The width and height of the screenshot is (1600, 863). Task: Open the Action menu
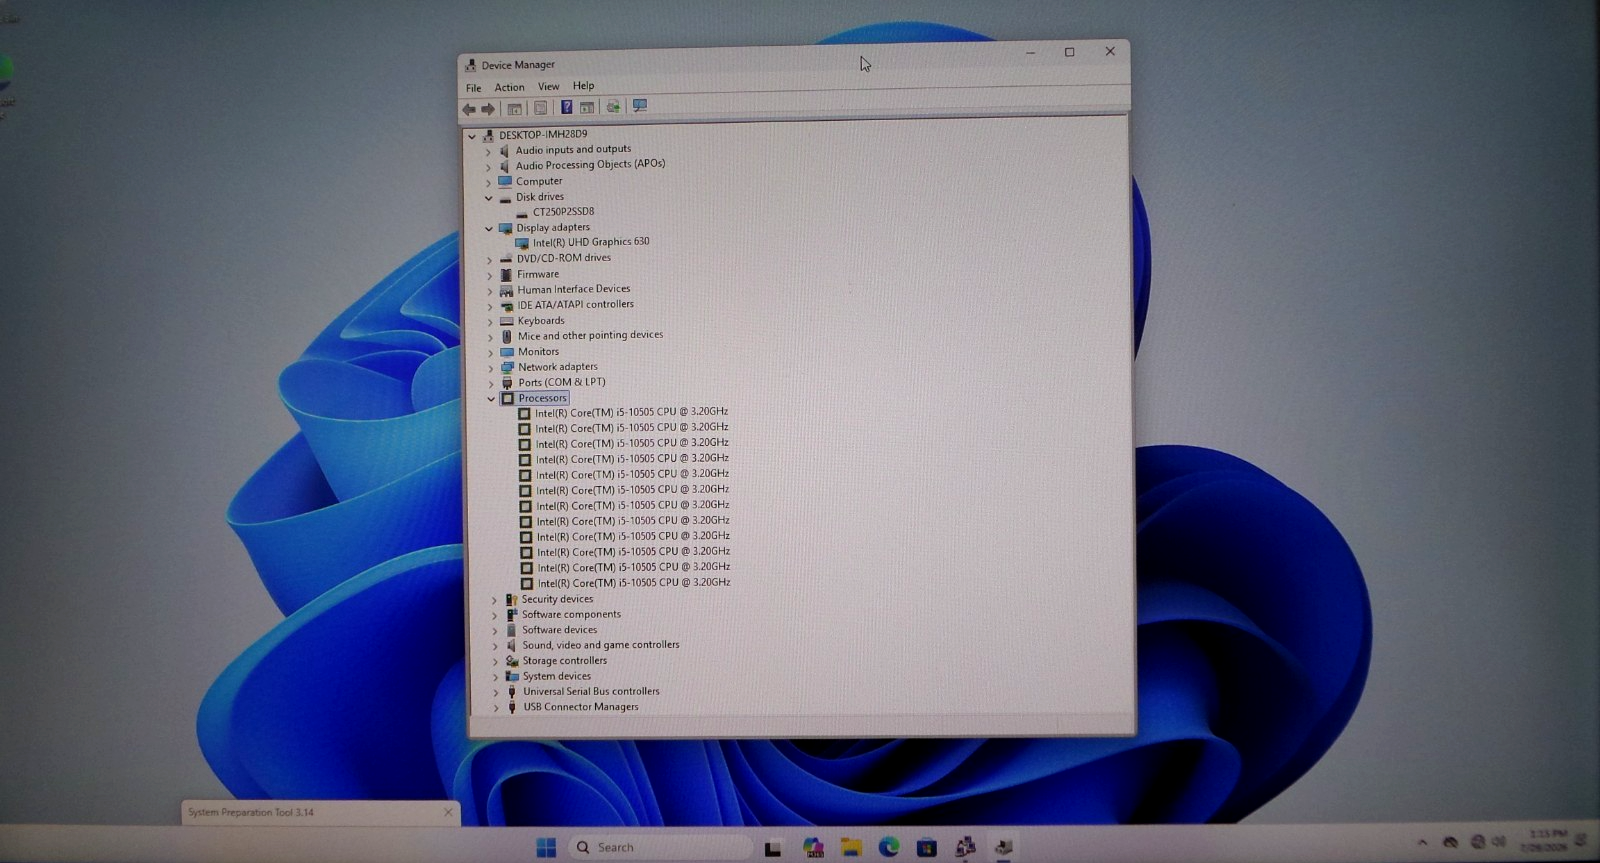pos(509,87)
